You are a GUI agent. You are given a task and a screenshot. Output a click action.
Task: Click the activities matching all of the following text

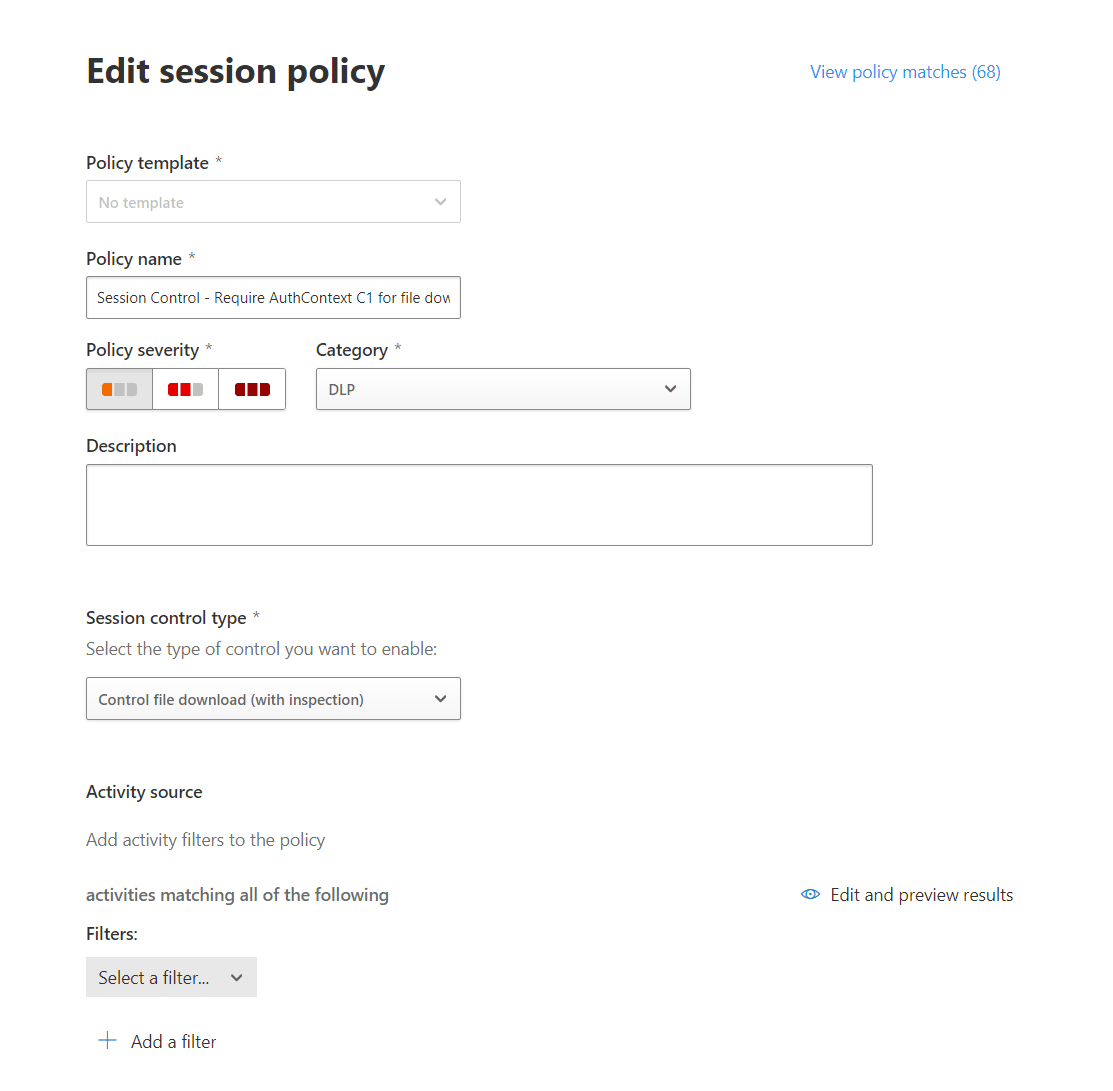(x=237, y=894)
